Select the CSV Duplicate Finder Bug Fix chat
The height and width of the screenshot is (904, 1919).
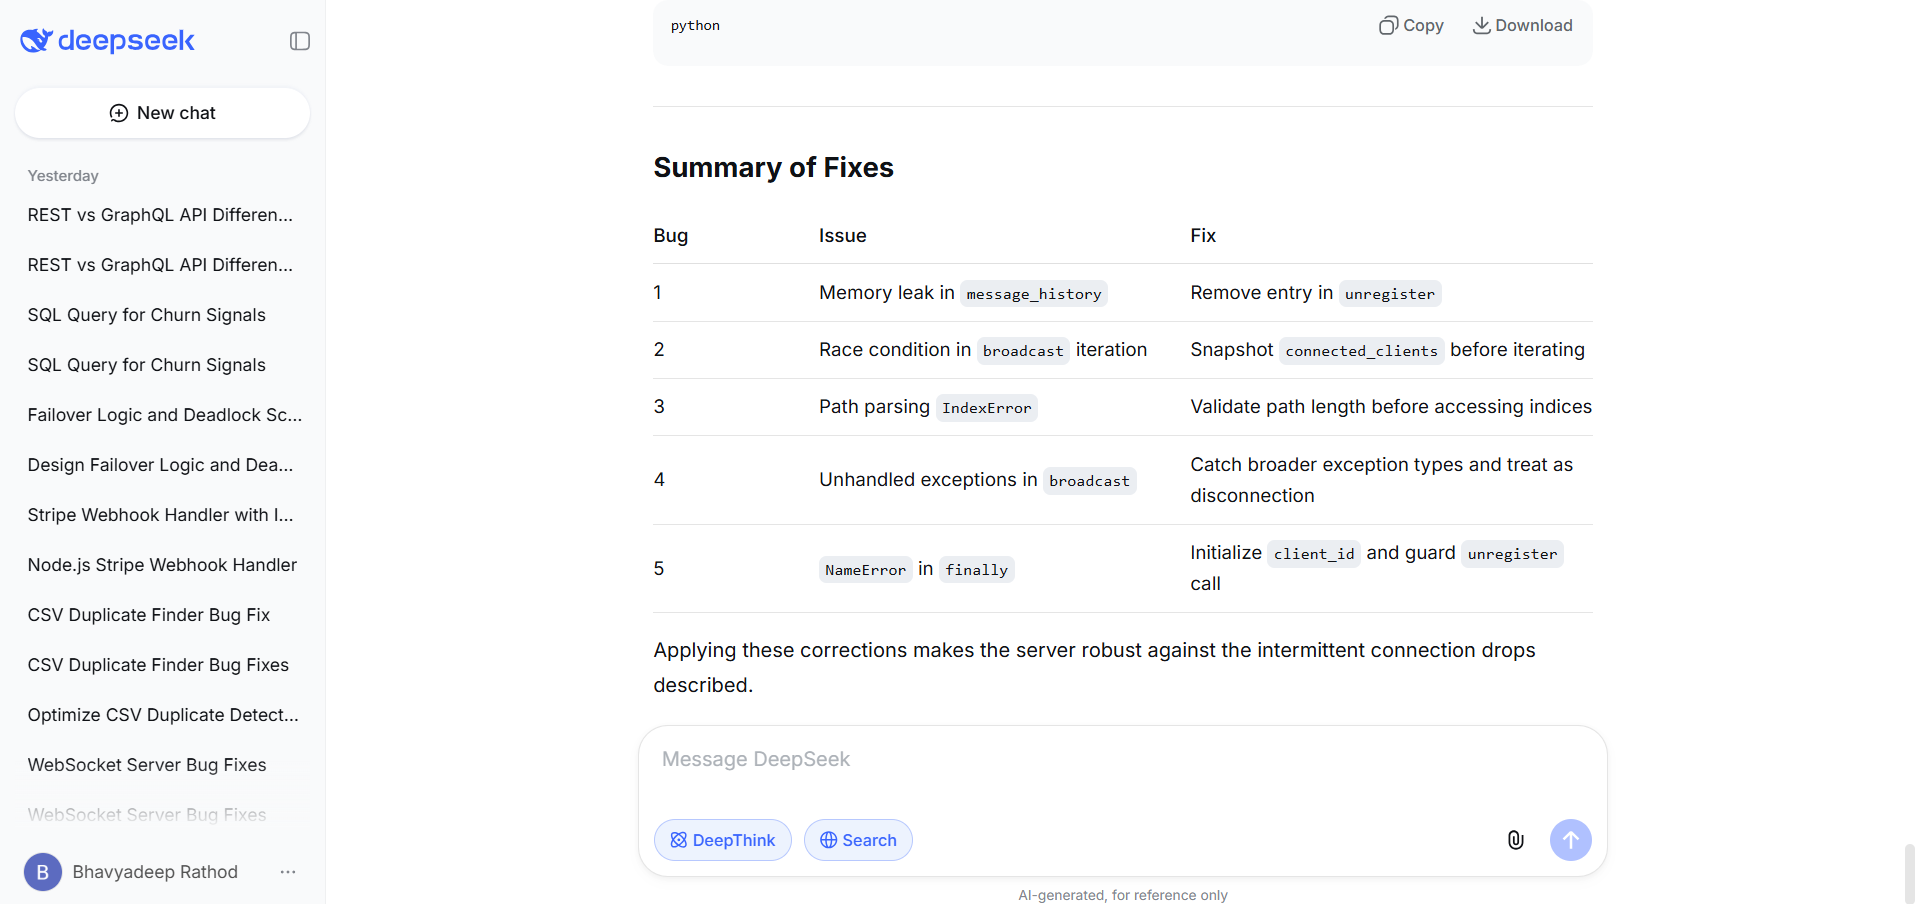(148, 614)
